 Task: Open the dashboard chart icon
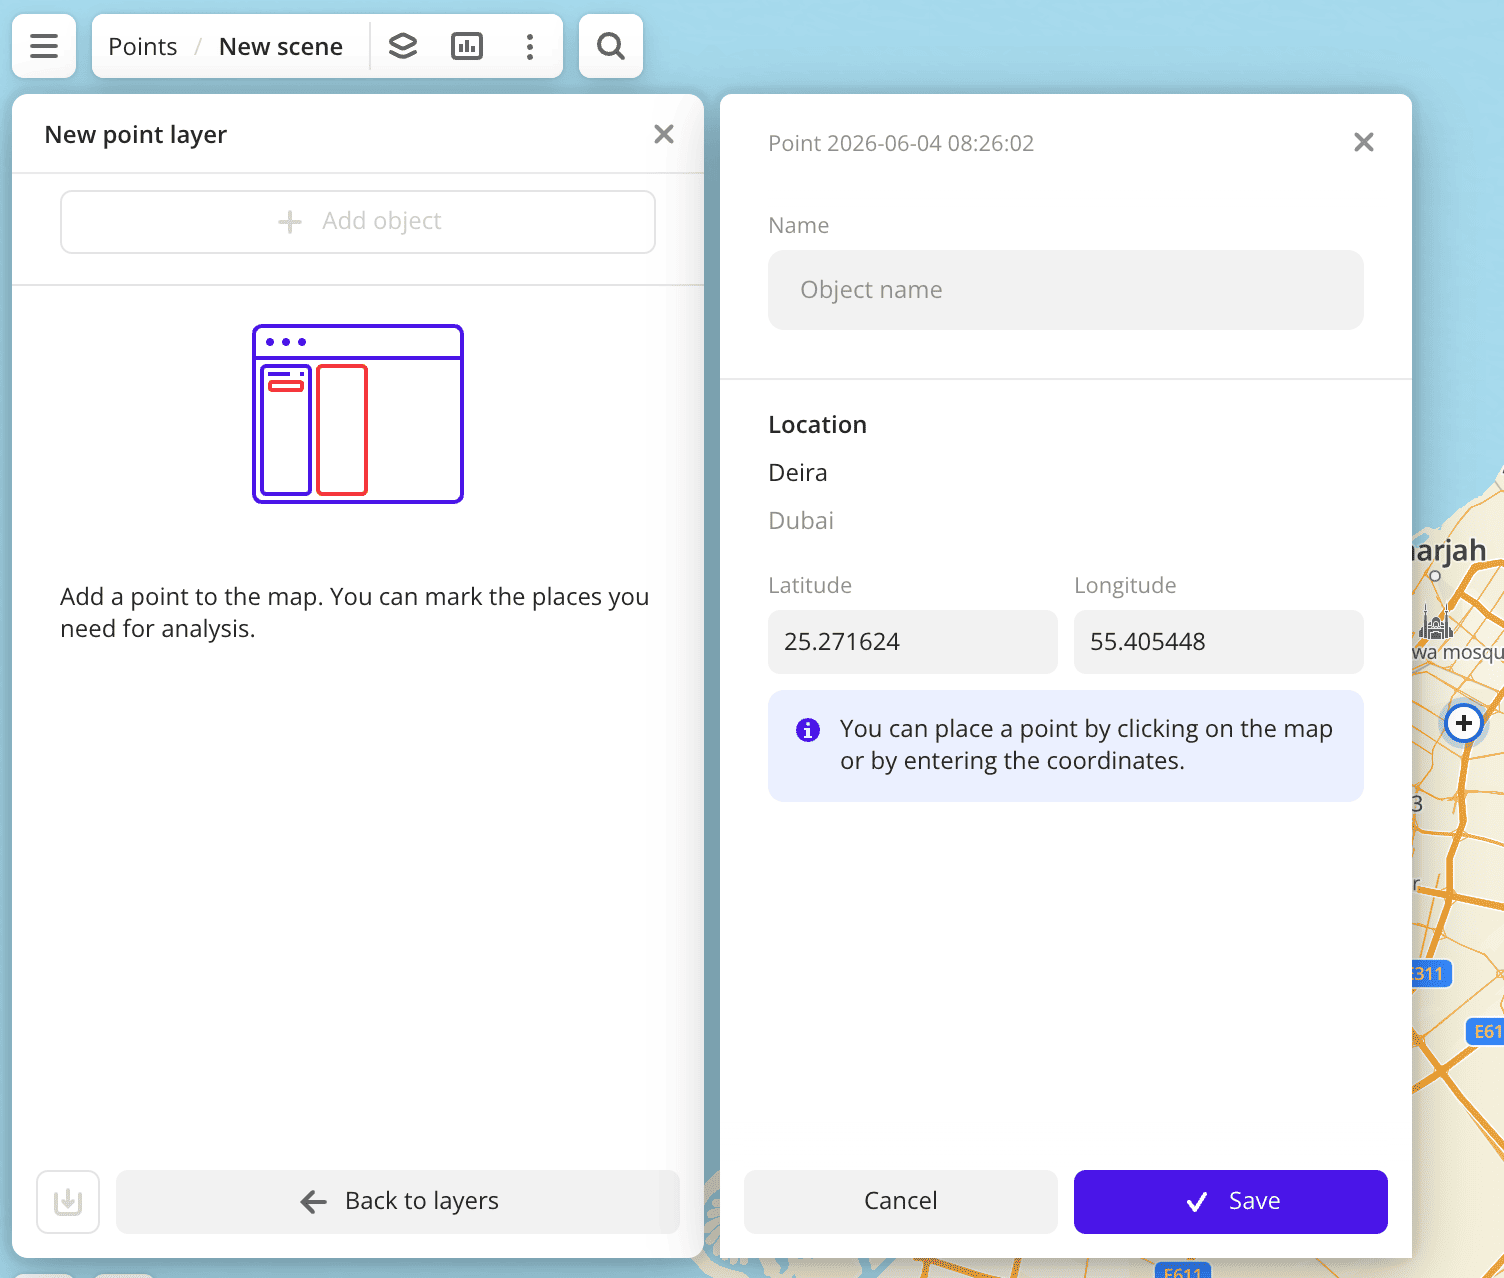[x=467, y=46]
